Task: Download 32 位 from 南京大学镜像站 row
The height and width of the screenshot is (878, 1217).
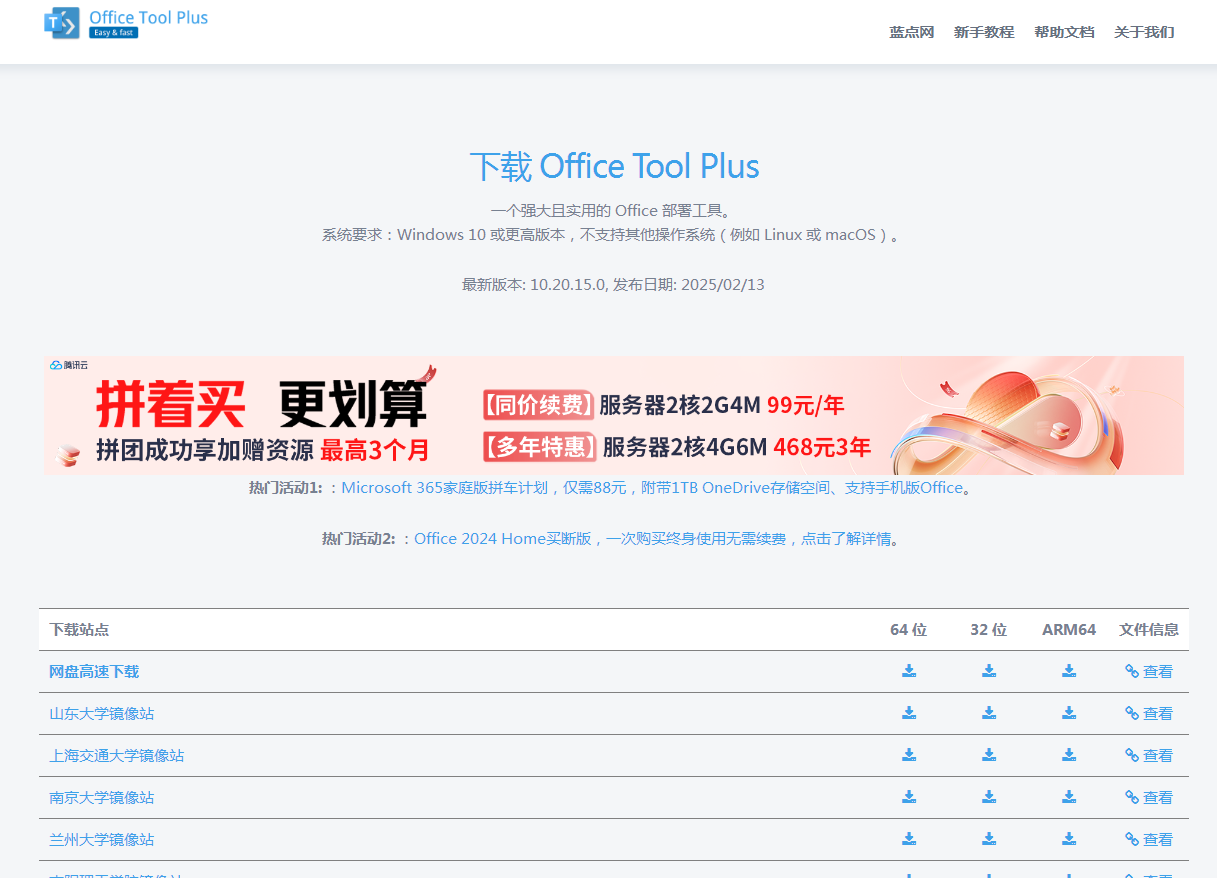Action: (x=989, y=797)
